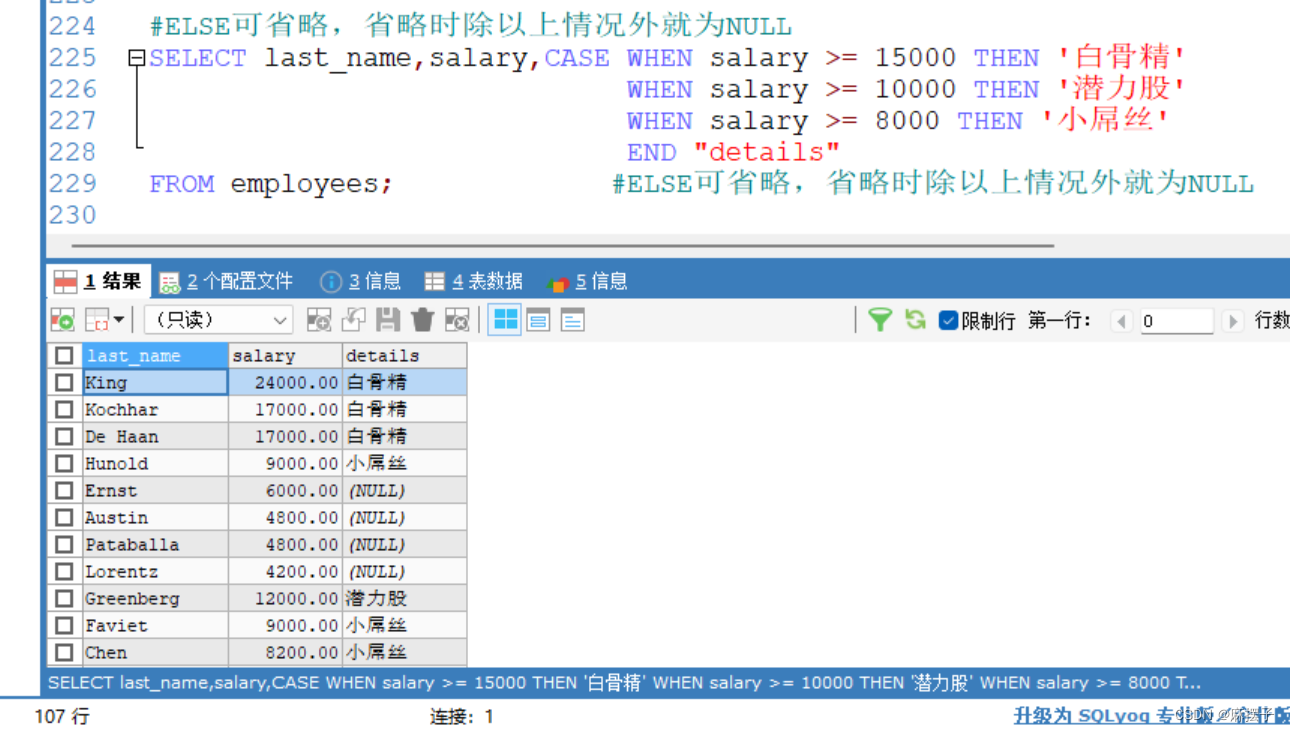
Task: Check the King row checkbox
Action: click(65, 382)
